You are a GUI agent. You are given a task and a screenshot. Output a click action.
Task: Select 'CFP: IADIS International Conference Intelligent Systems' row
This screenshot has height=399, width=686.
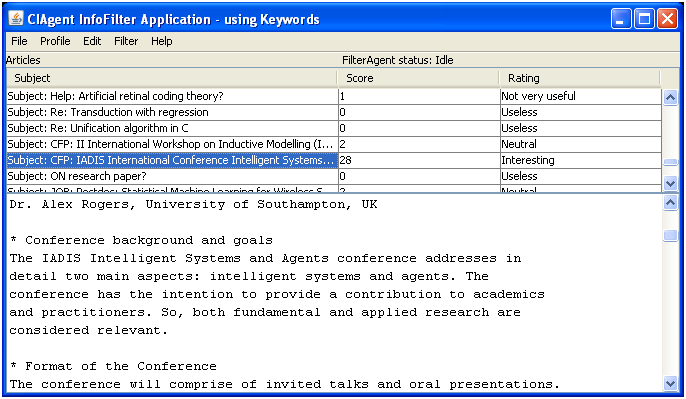tap(172, 160)
